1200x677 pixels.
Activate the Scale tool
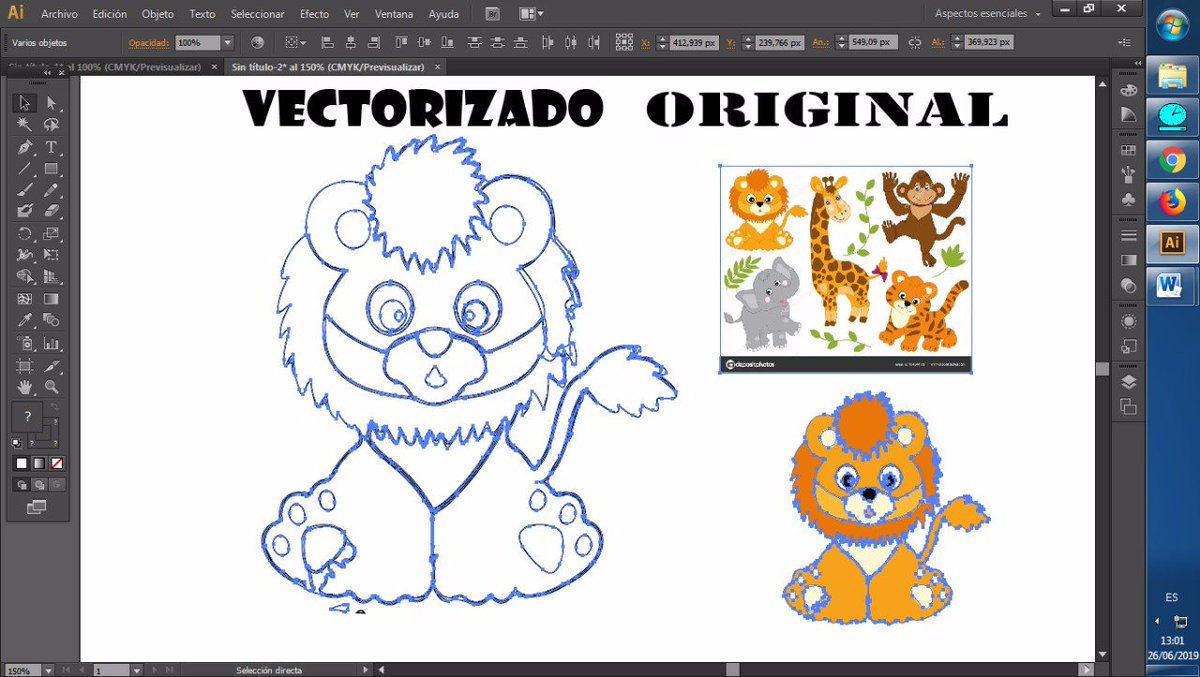[x=51, y=233]
